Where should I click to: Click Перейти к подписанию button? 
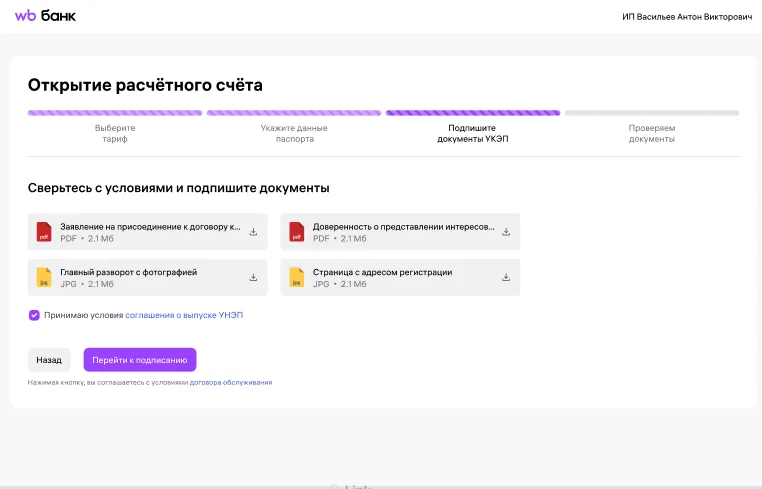point(140,360)
